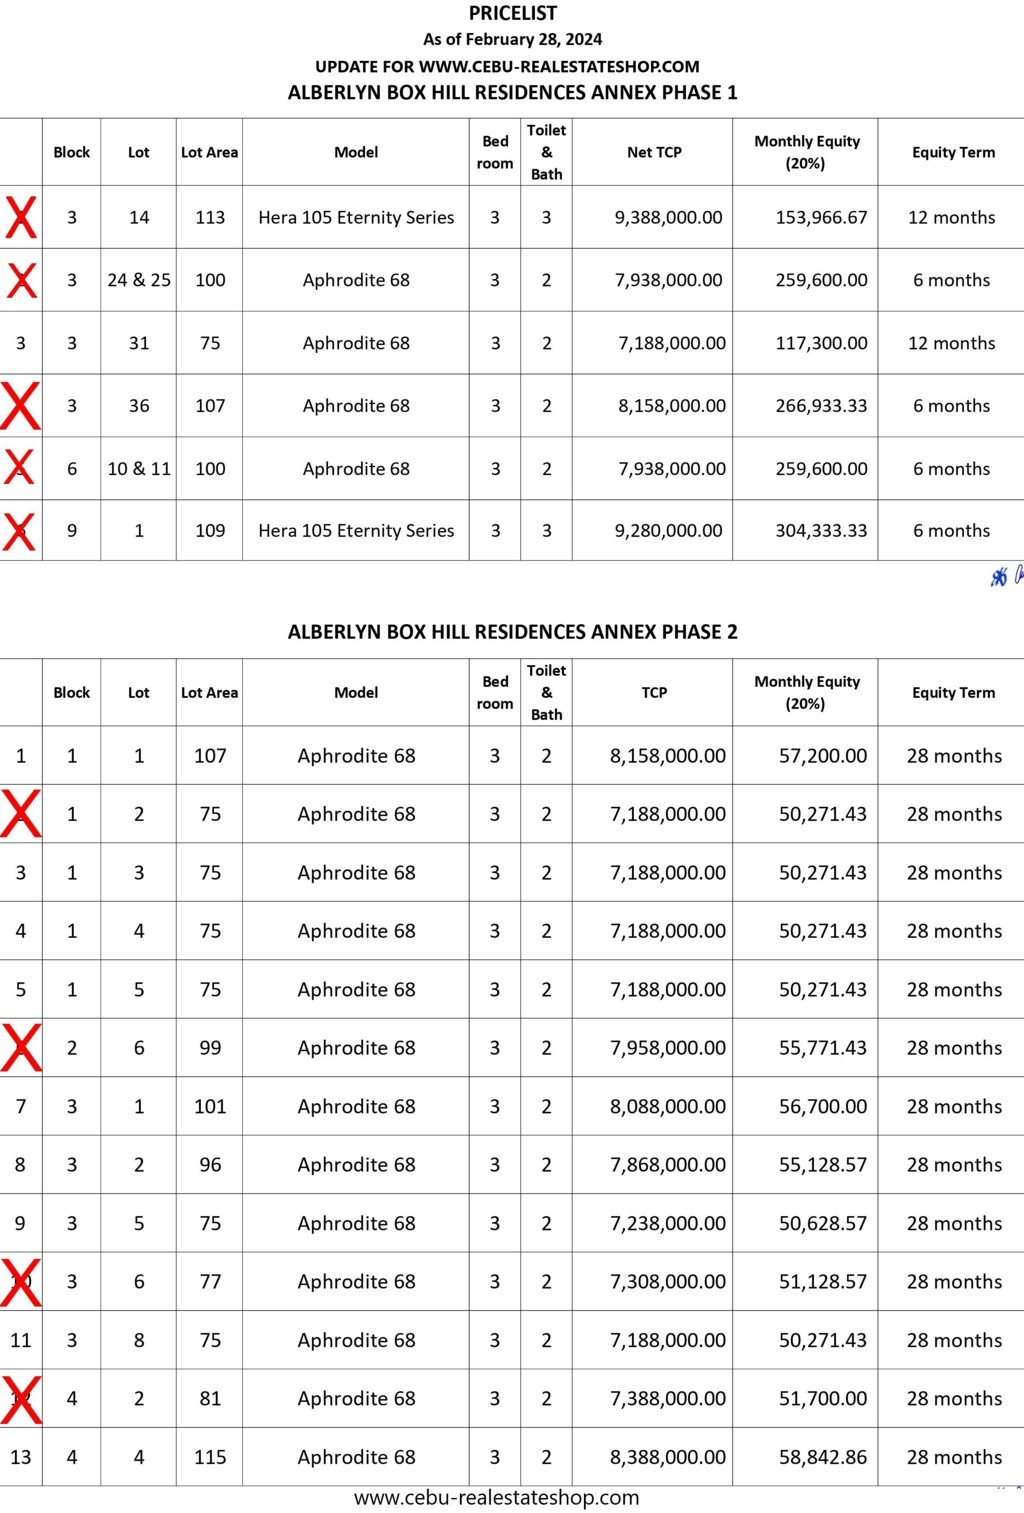The height and width of the screenshot is (1513, 1024).
Task: Click the 7,308,000.00 TCP cell
Action: (x=668, y=1281)
